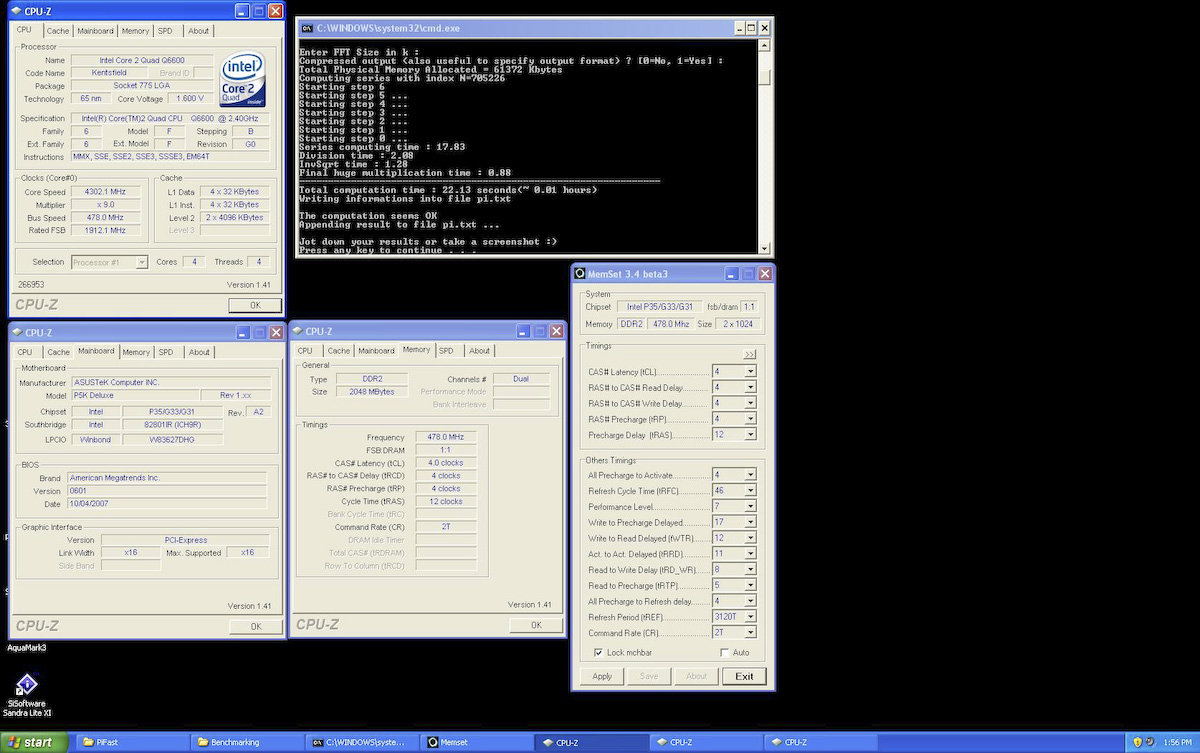The image size is (1200, 753).
Task: Switch to the PiFast folder taskbar button
Action: click(x=133, y=742)
